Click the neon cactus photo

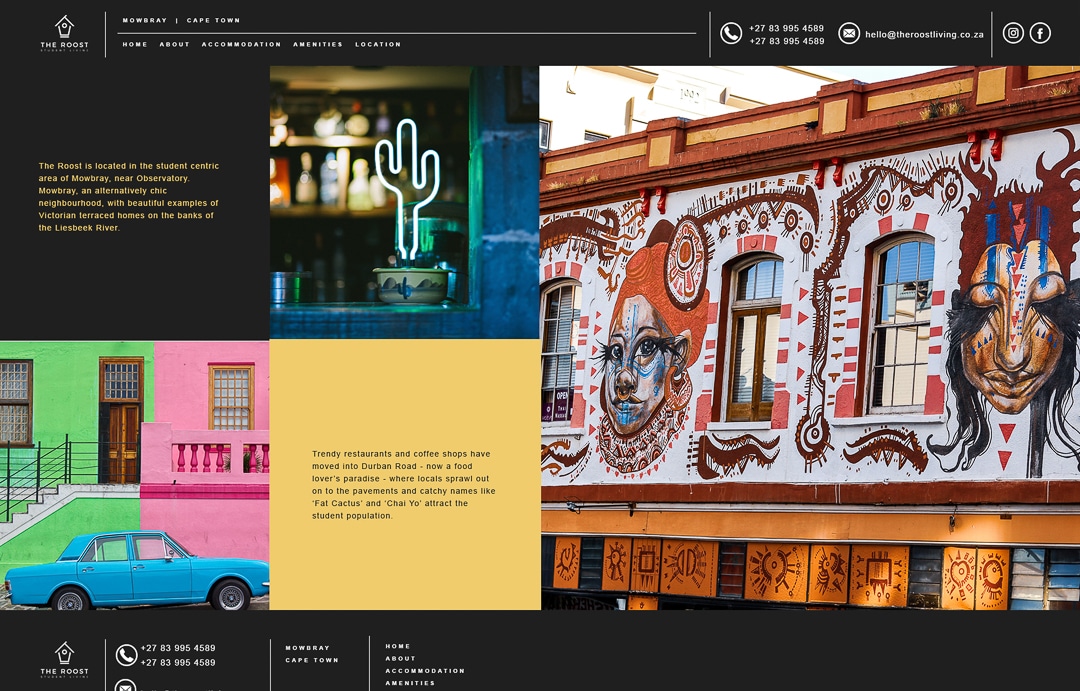404,202
